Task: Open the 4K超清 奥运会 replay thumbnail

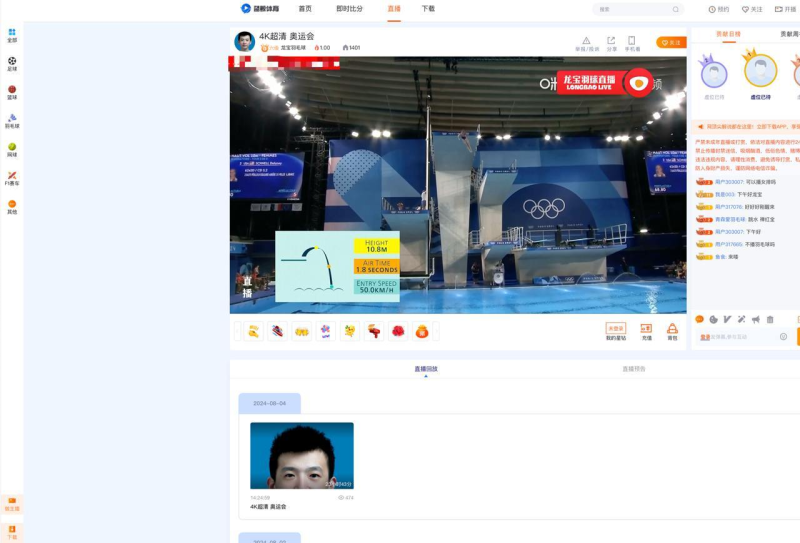Action: [x=301, y=455]
